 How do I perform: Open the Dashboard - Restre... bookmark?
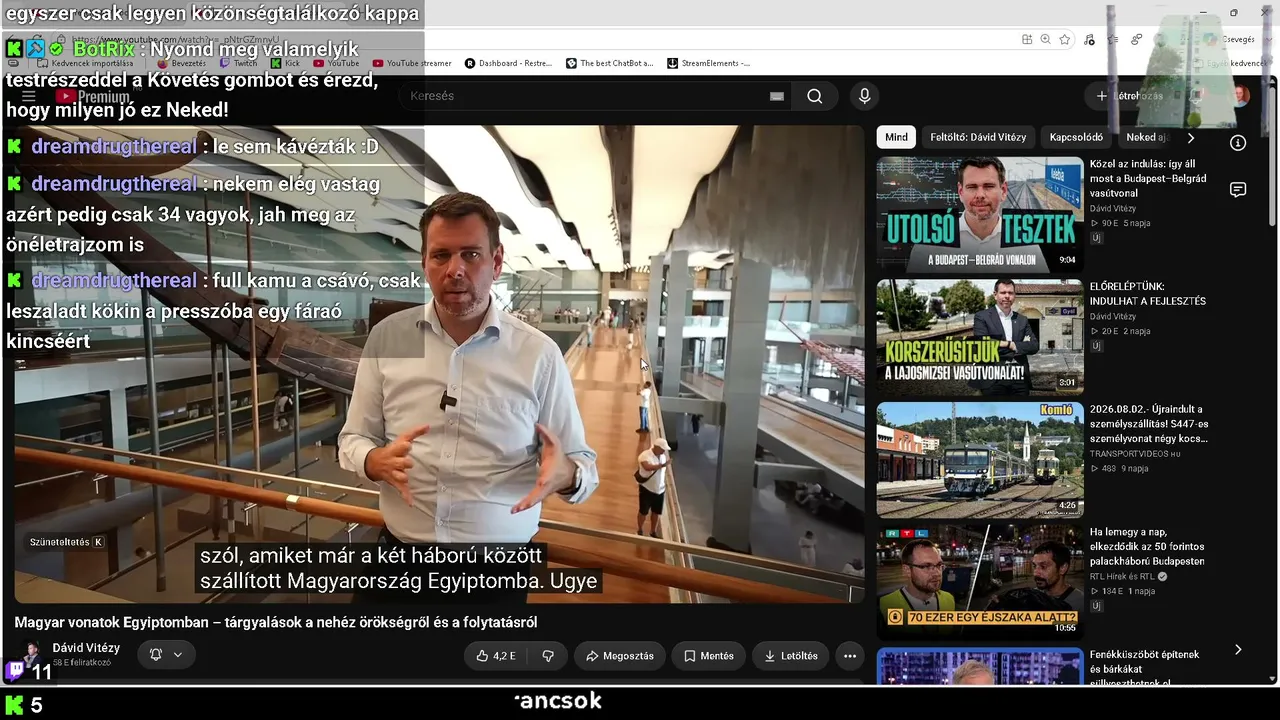pos(508,63)
